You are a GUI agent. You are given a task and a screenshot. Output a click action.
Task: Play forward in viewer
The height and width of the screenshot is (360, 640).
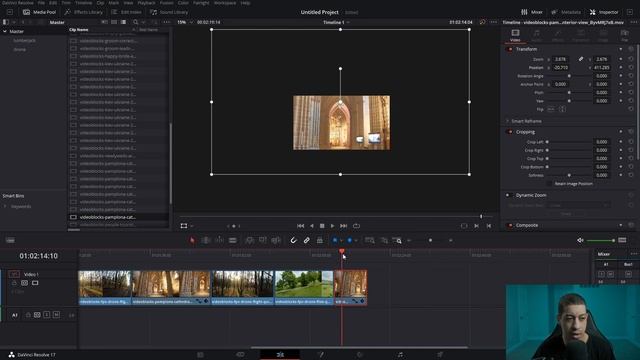pyautogui.click(x=332, y=226)
